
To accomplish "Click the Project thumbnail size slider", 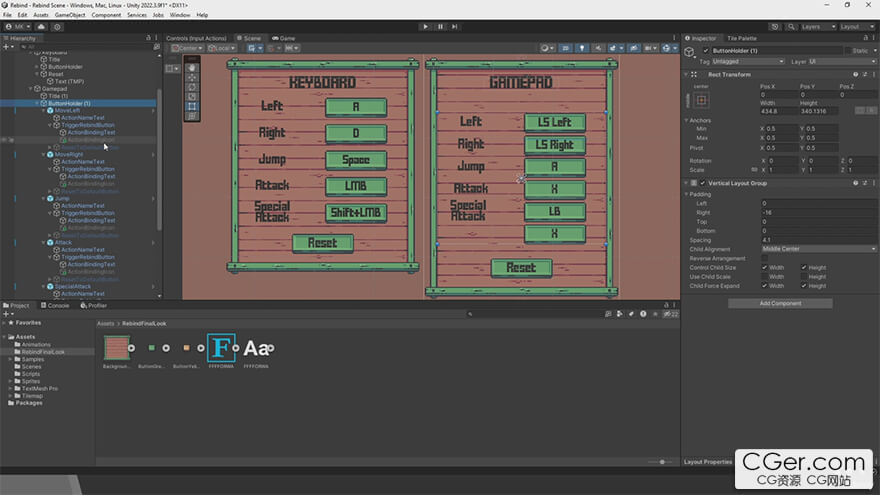I will [661, 462].
